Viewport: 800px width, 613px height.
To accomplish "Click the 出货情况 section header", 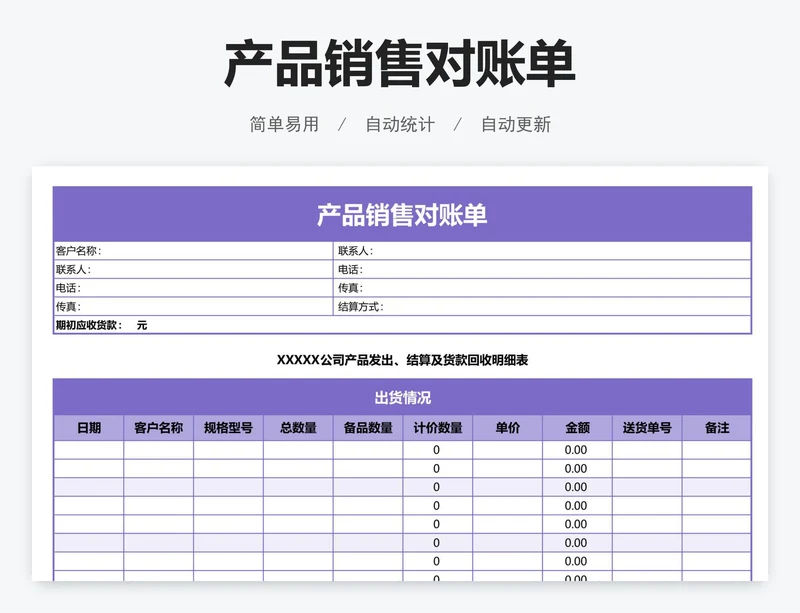I will [x=401, y=397].
